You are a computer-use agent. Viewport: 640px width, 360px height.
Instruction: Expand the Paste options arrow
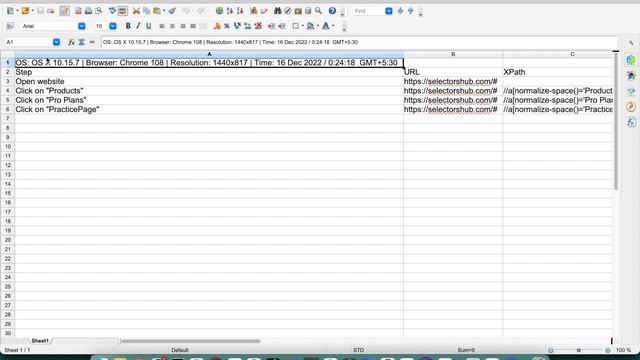[x=164, y=11]
